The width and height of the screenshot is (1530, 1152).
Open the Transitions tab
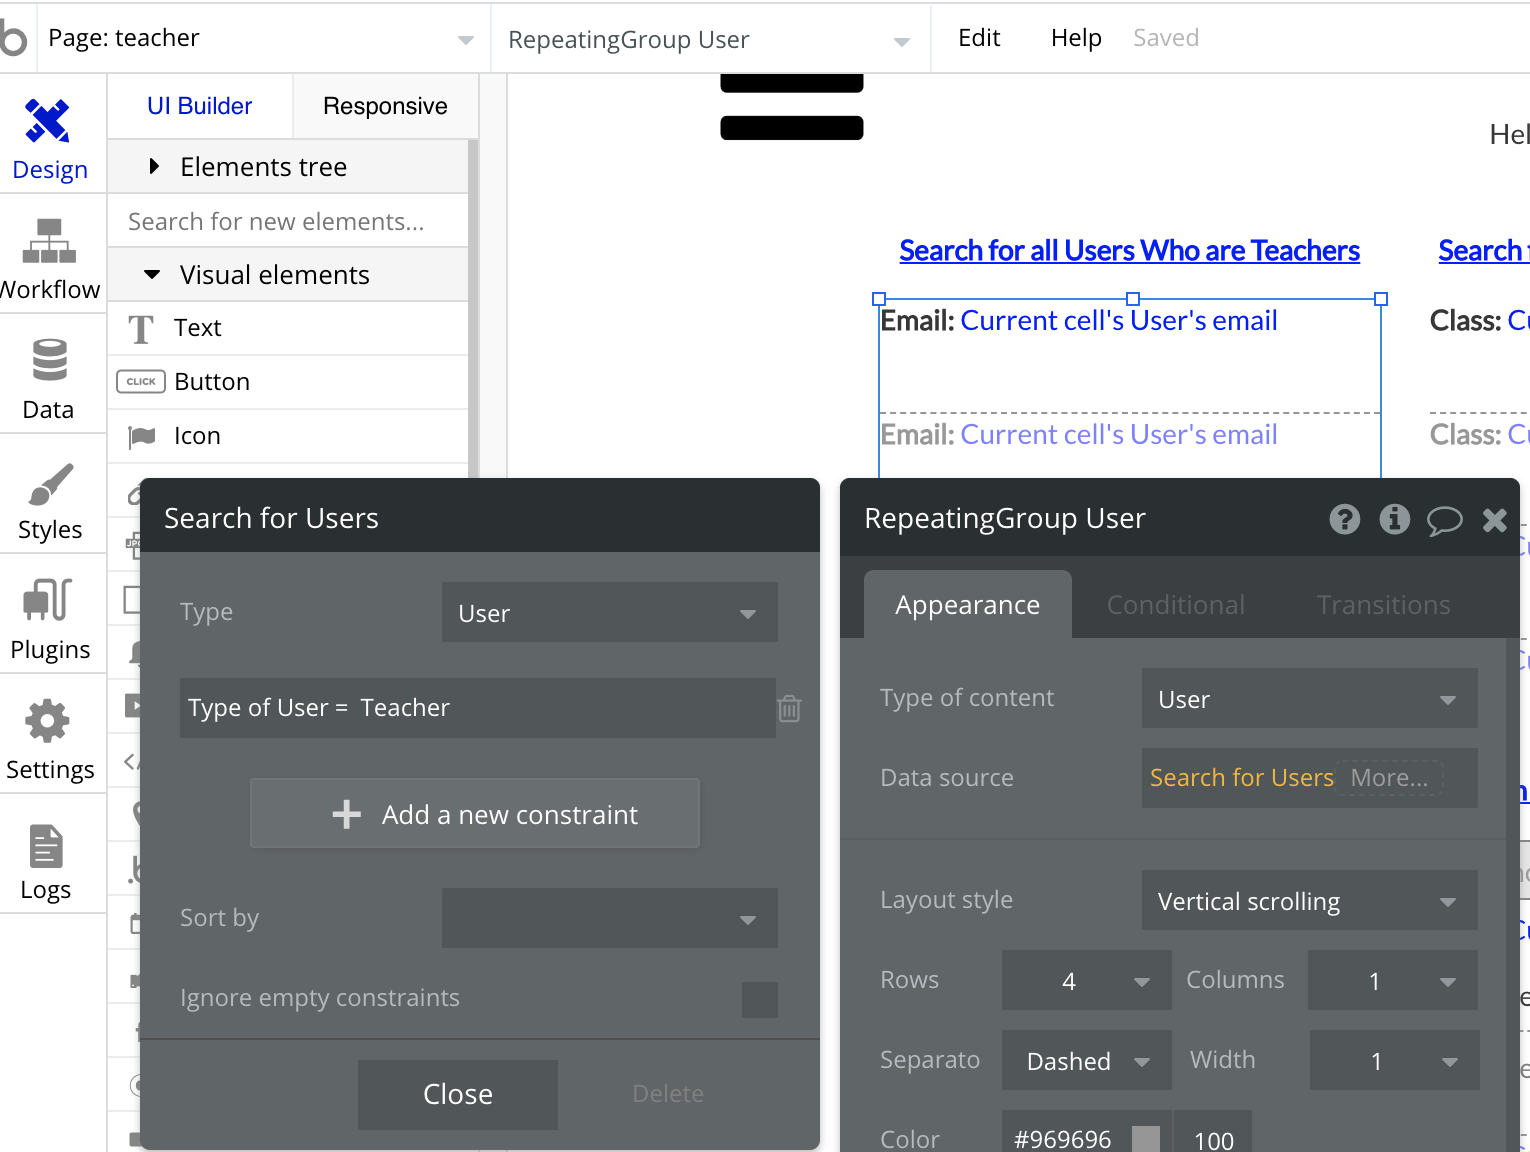coord(1384,605)
